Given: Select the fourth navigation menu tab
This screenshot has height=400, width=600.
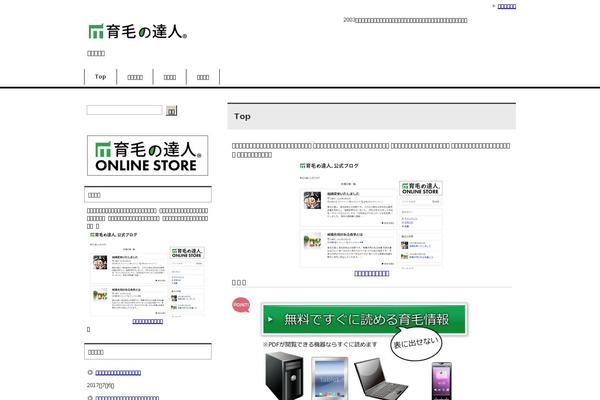Looking at the screenshot, I should point(203,77).
